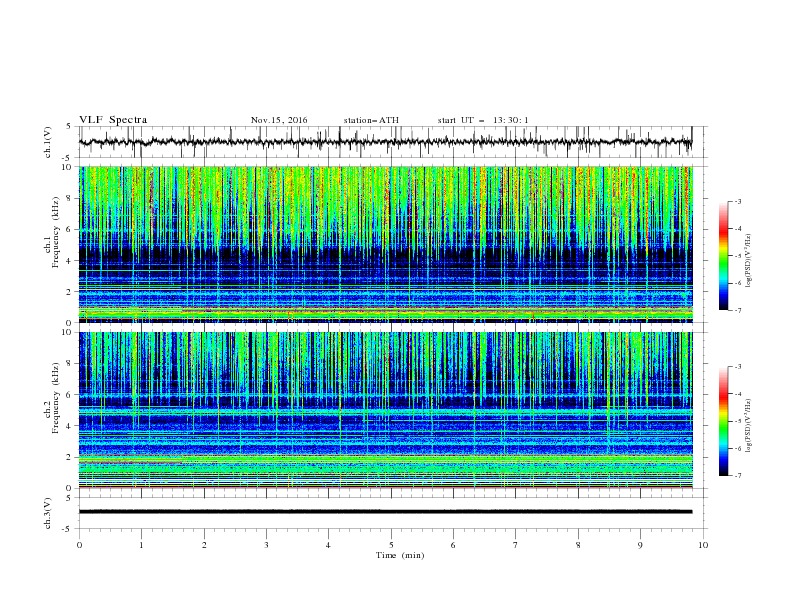The image size is (792, 612).
Task: Click the lower ch.2 color bar scale
Action: tap(723, 421)
